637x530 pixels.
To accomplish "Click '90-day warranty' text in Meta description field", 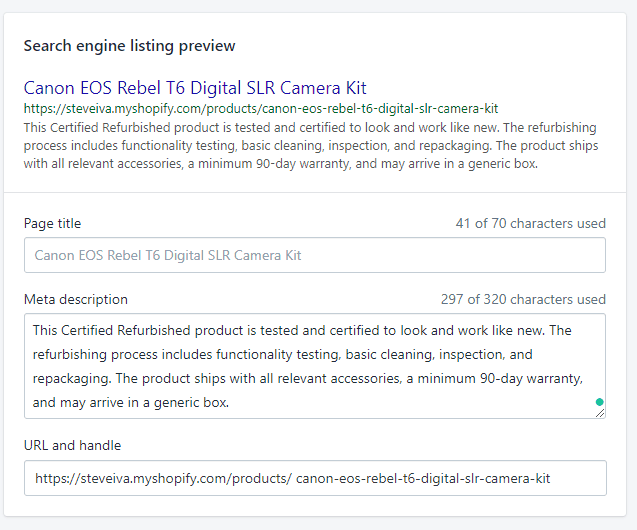I will (531, 379).
